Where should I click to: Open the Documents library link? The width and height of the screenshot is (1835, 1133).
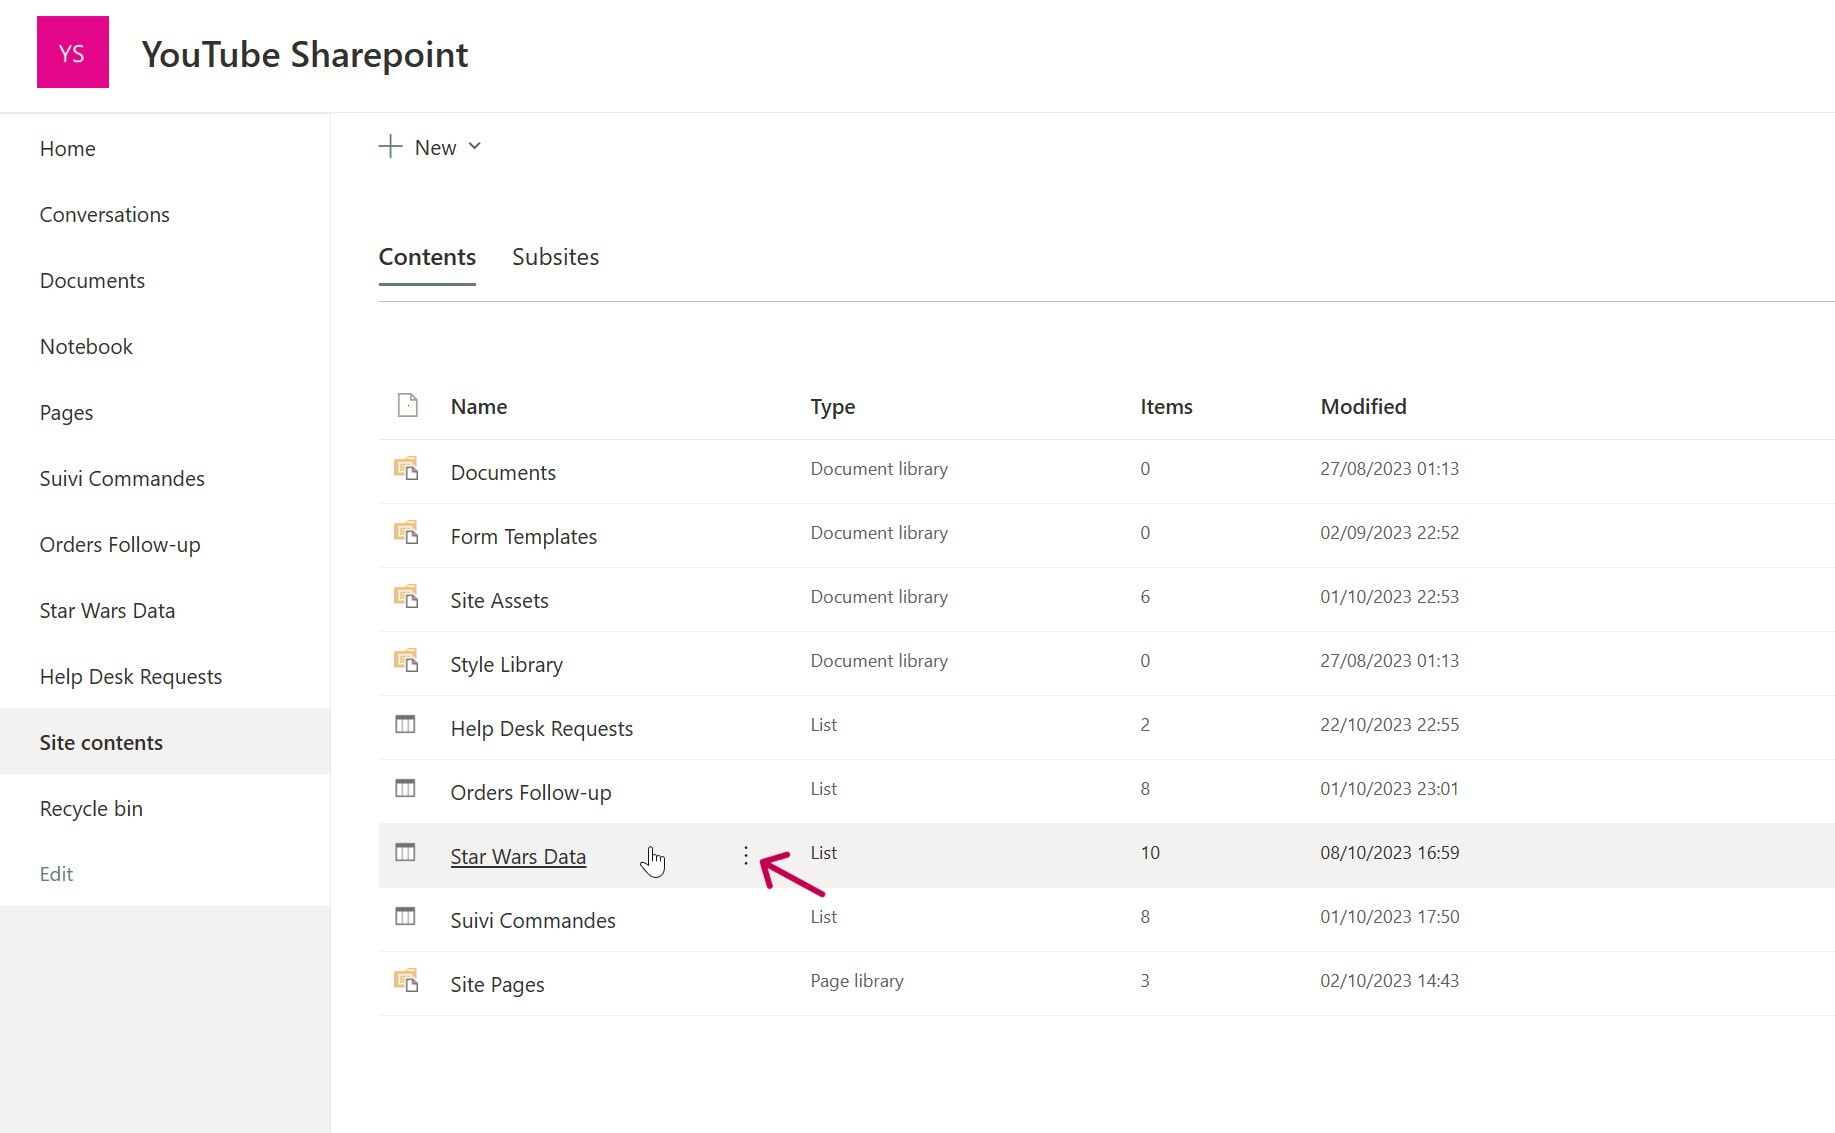tap(503, 473)
